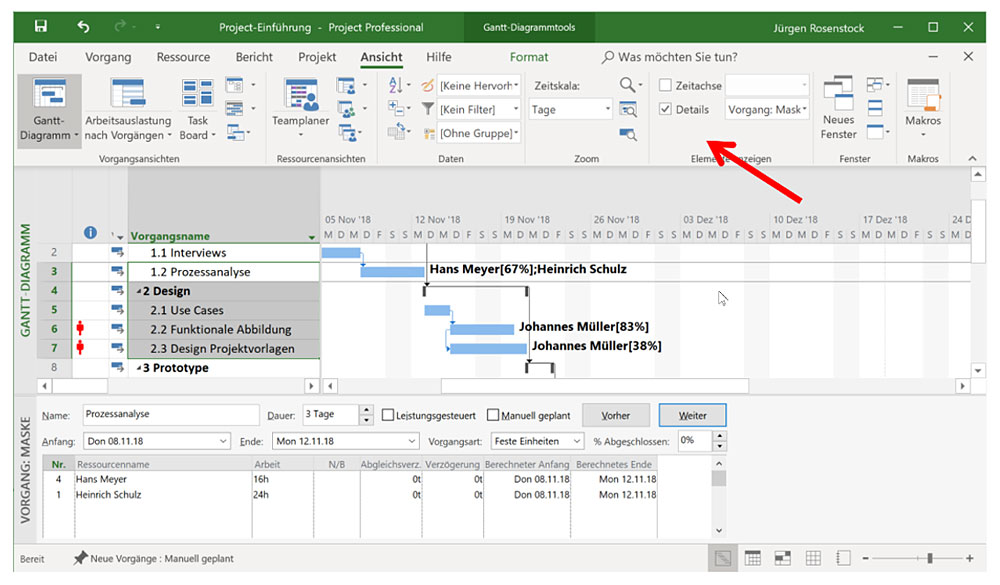Toggle the Leistungsgesteuert checkbox
Viewport: 1000px width, 585px height.
click(388, 415)
